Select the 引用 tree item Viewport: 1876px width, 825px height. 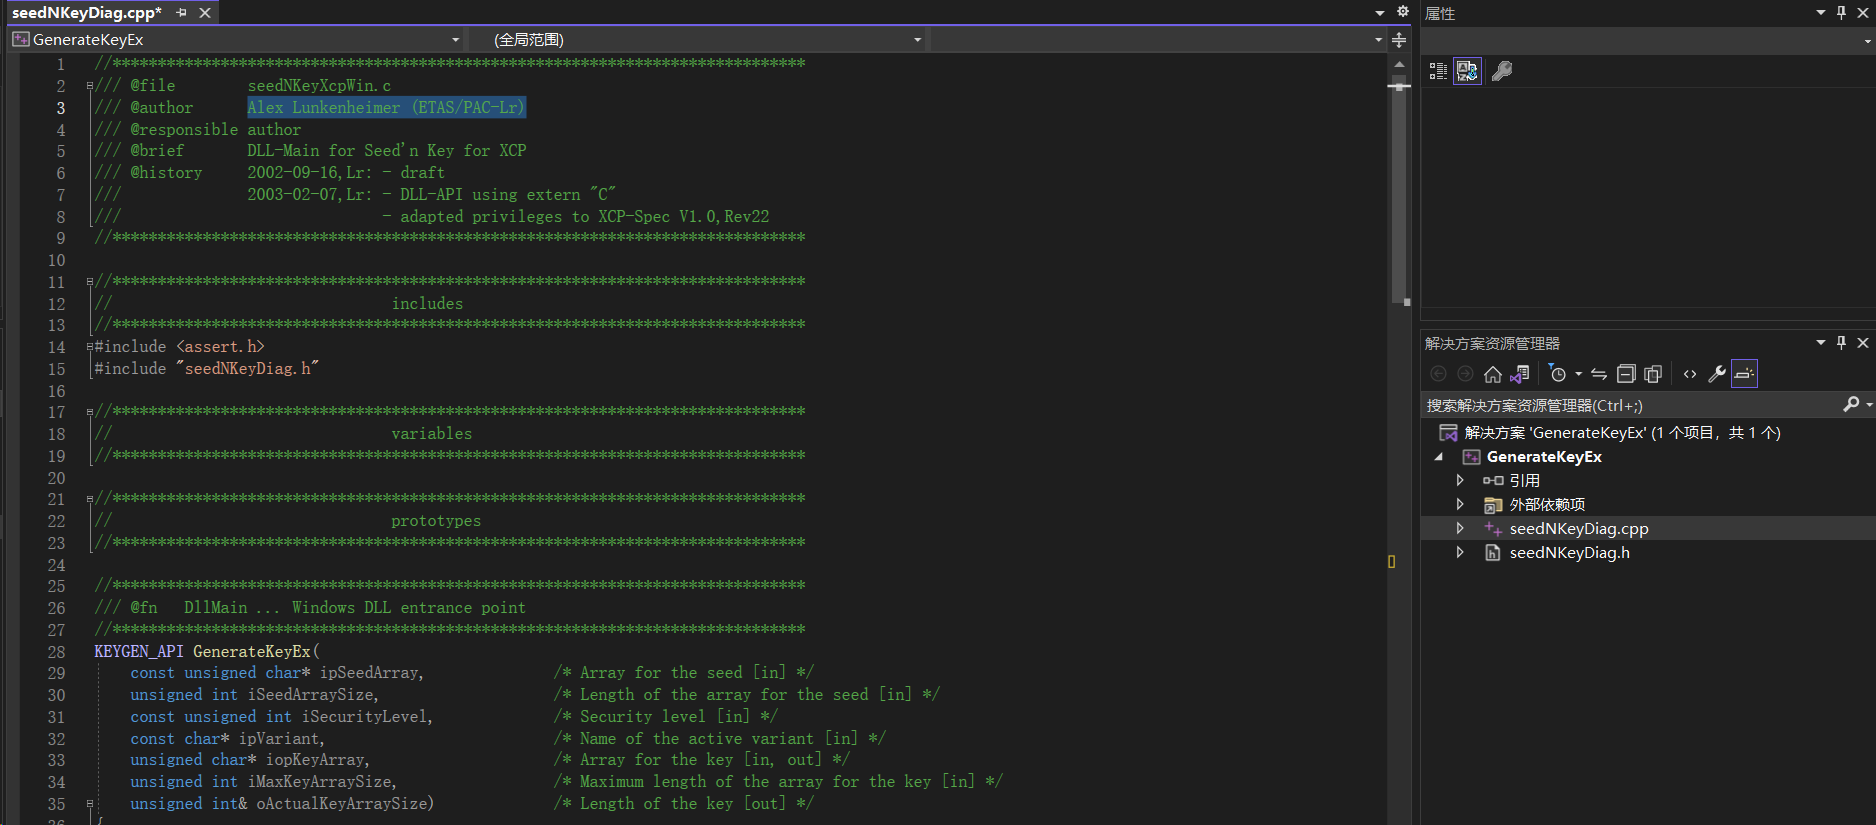(x=1524, y=481)
